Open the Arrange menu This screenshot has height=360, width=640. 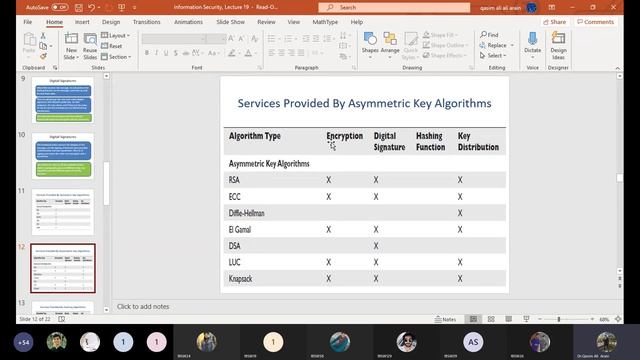(x=390, y=45)
